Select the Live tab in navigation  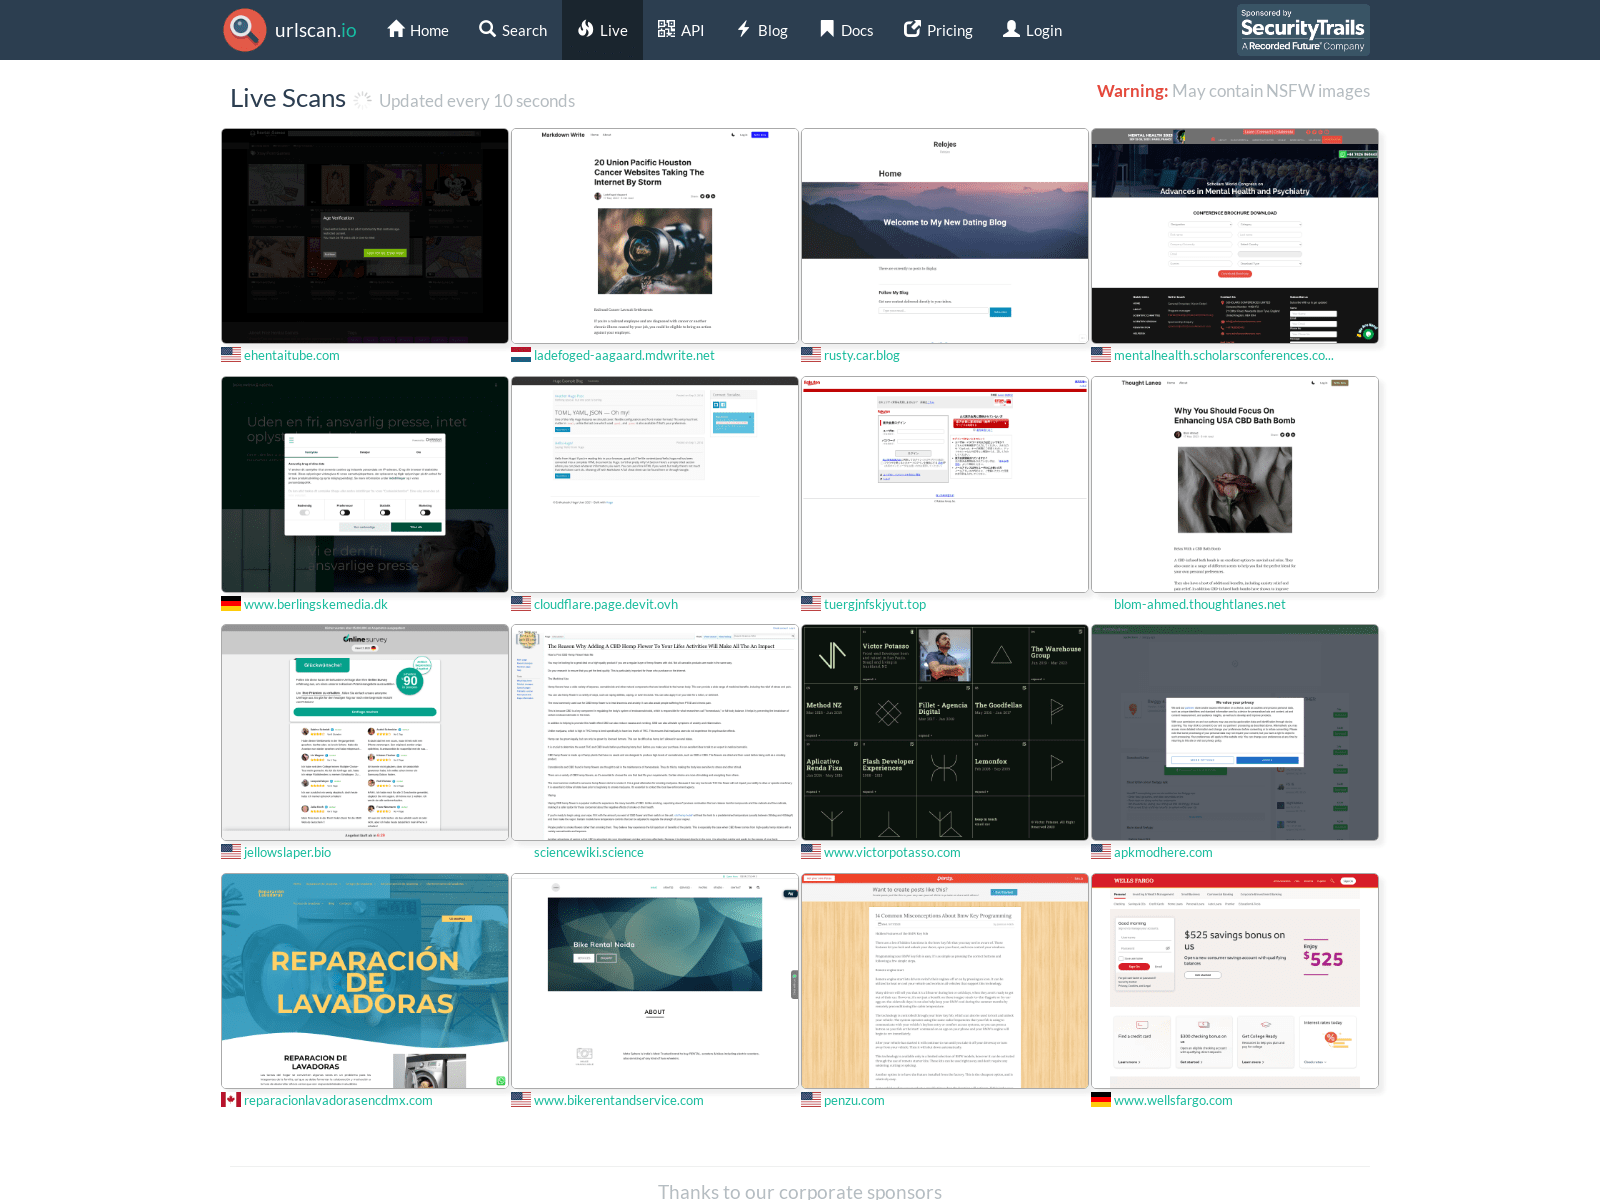[x=602, y=30]
